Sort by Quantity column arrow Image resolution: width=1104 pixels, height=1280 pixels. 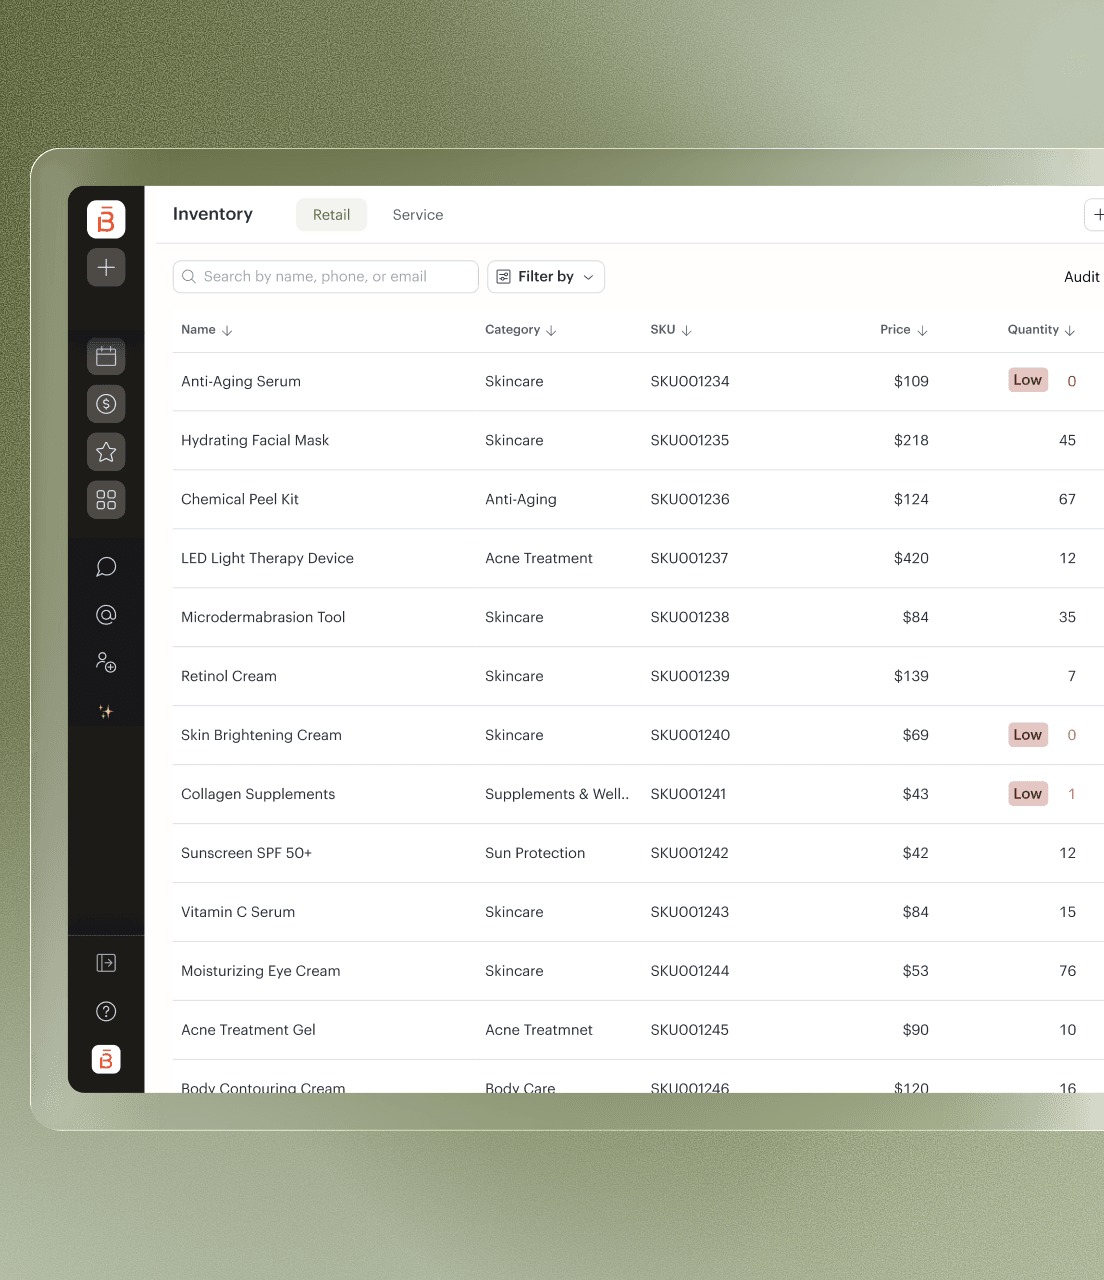[x=1070, y=330]
